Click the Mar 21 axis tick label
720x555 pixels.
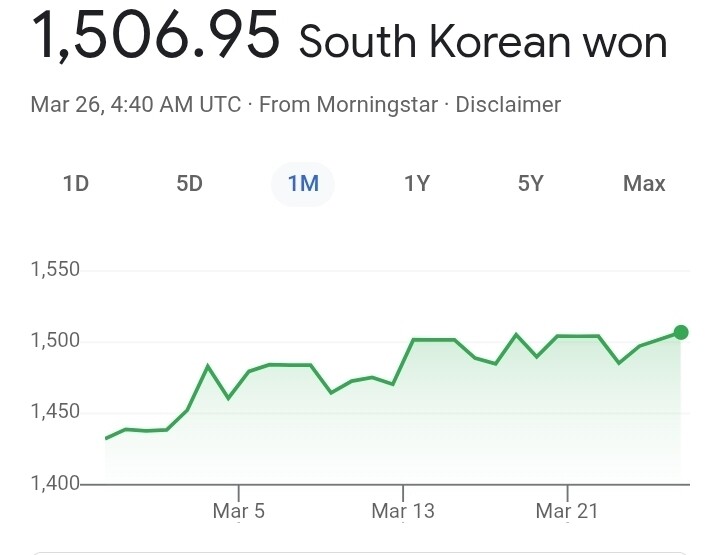pyautogui.click(x=567, y=511)
